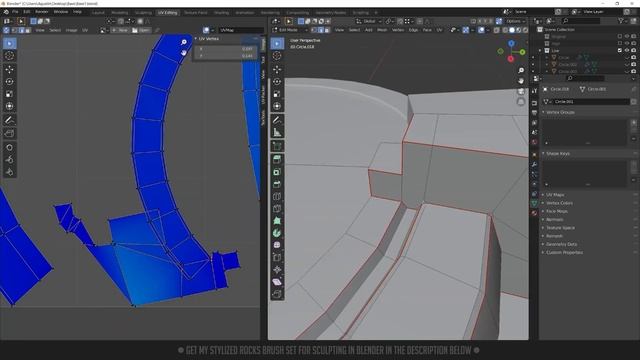Switch to Layout workspace tab
This screenshot has height=360, width=640.
98,13
